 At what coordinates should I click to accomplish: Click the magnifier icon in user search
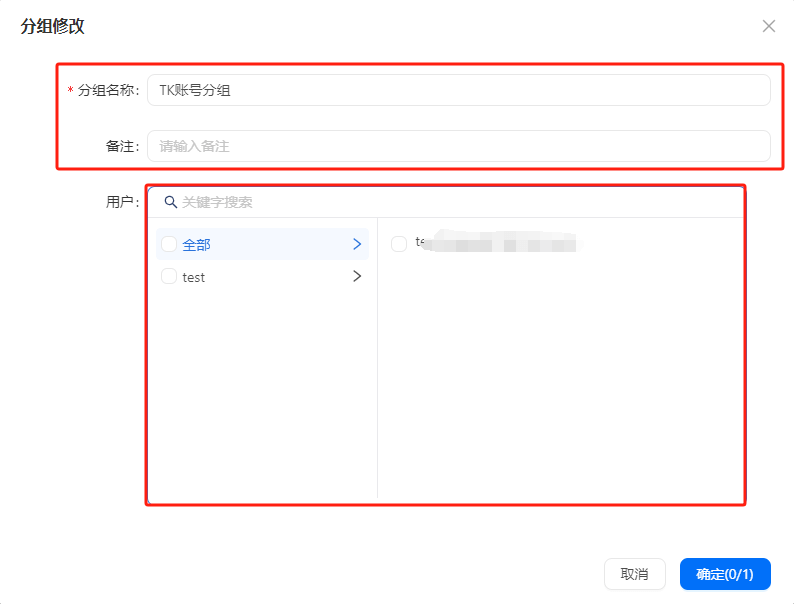(x=171, y=202)
